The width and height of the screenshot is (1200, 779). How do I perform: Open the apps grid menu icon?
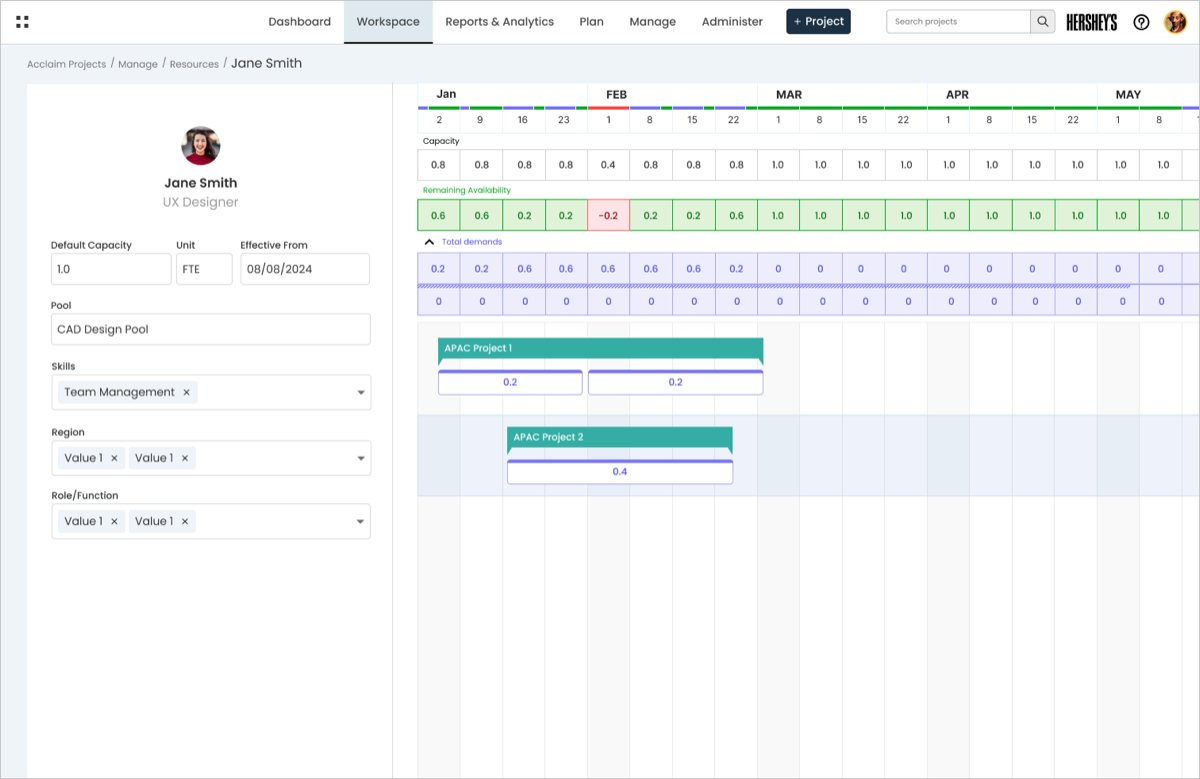pyautogui.click(x=23, y=22)
